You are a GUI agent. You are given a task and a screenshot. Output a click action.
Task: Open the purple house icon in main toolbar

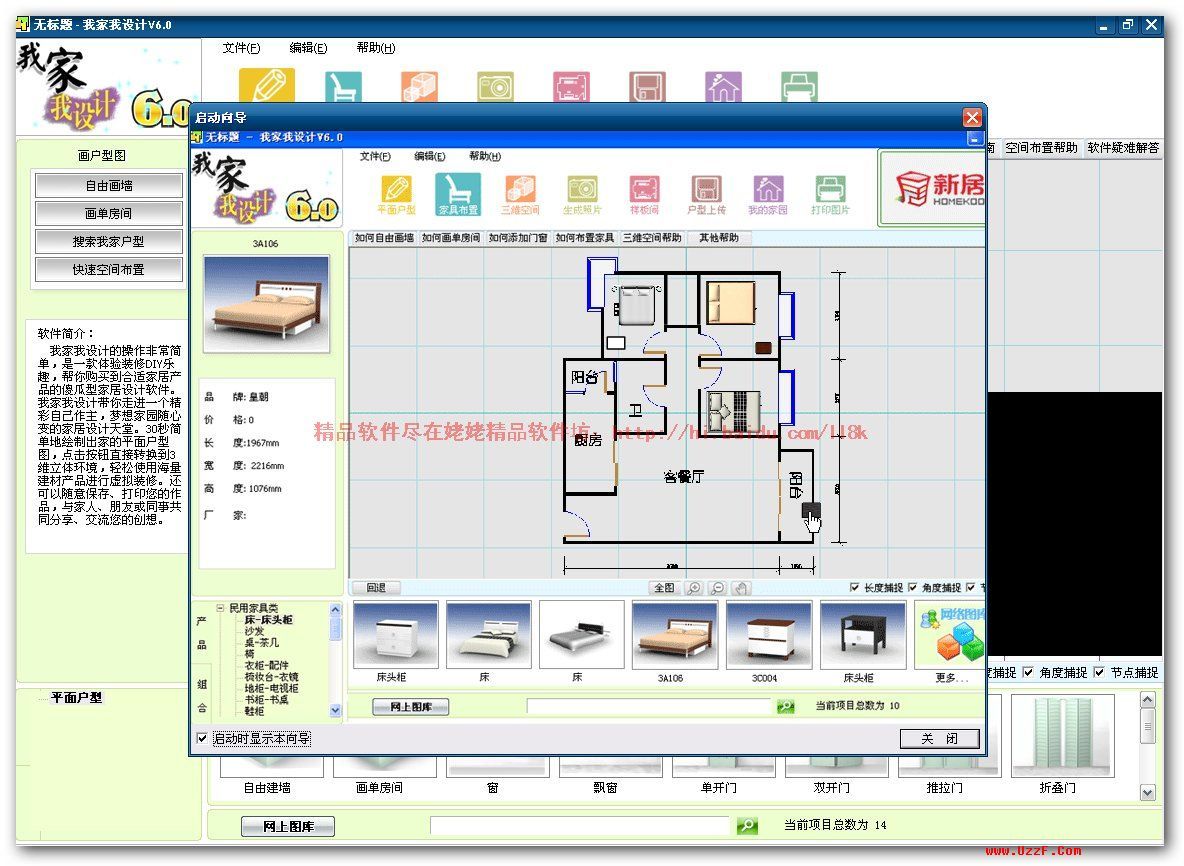(723, 86)
